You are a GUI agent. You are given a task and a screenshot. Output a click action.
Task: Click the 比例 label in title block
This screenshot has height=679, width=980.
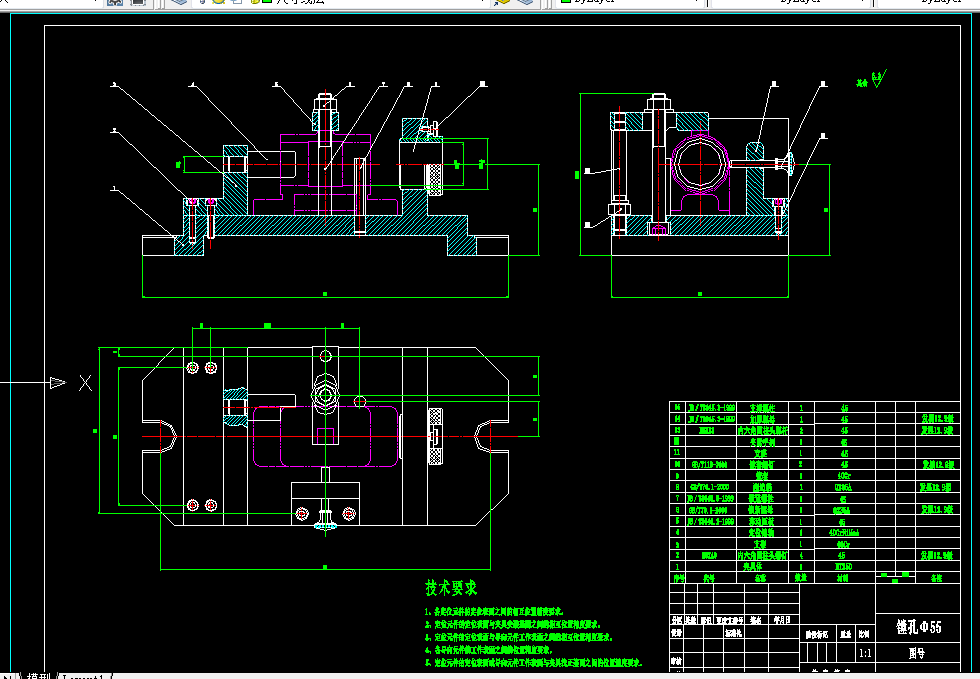864,634
